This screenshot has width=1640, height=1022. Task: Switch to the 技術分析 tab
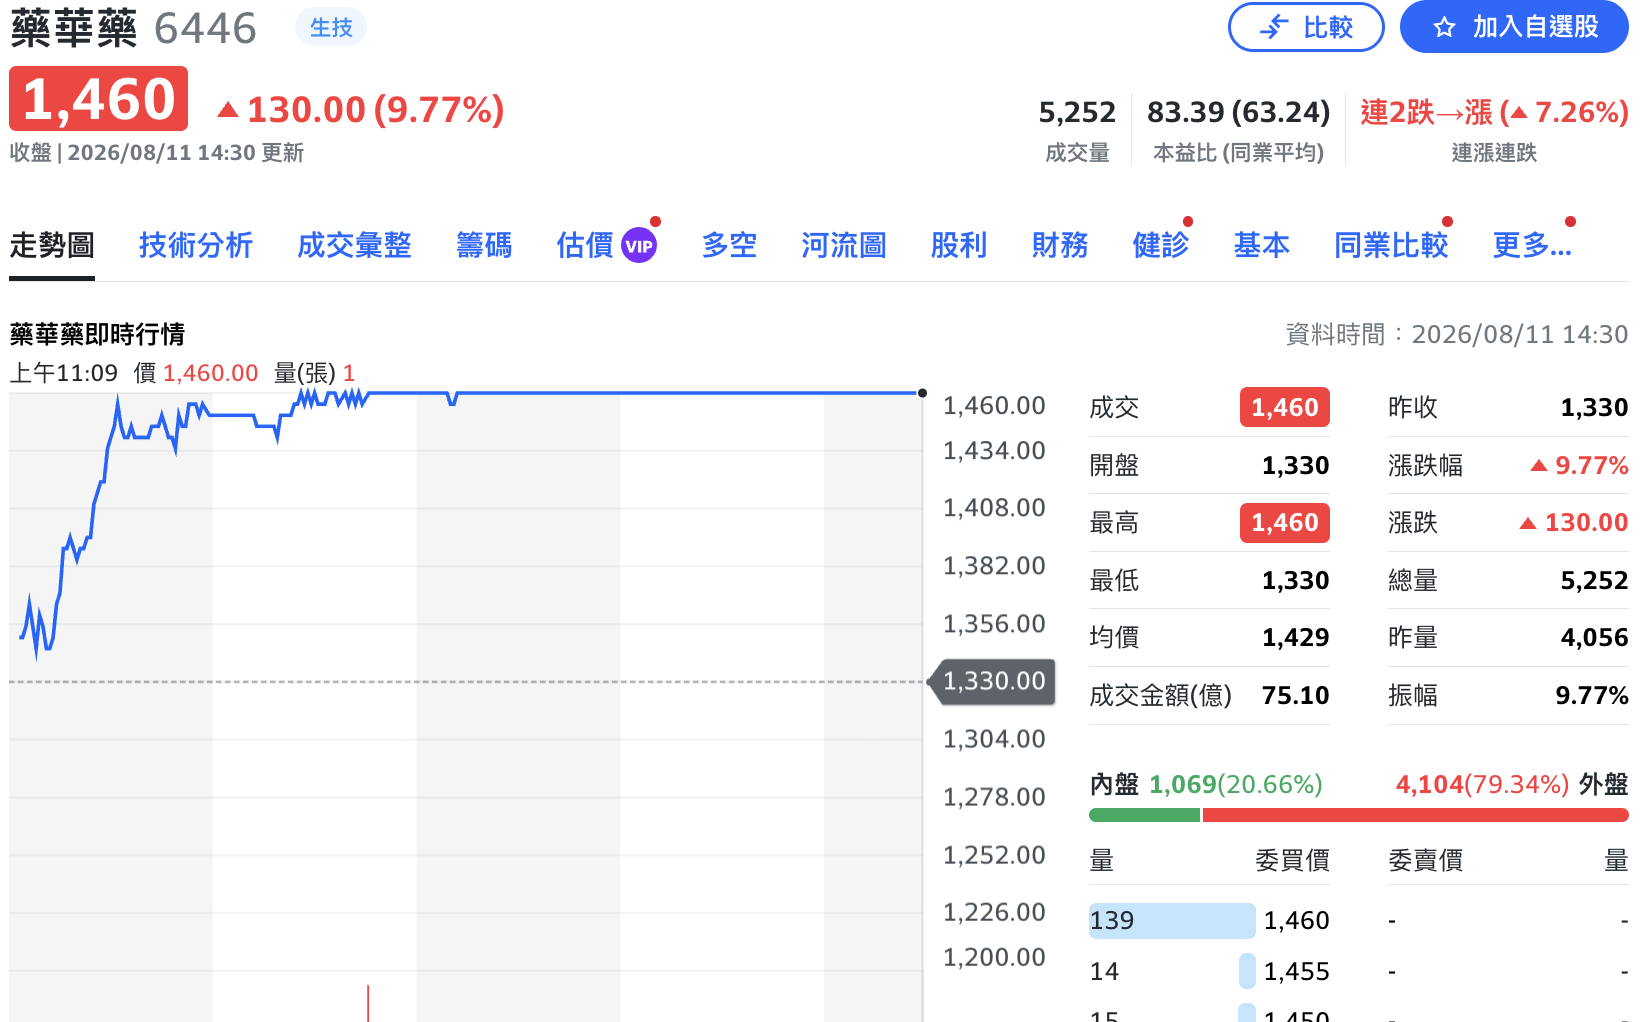(196, 245)
